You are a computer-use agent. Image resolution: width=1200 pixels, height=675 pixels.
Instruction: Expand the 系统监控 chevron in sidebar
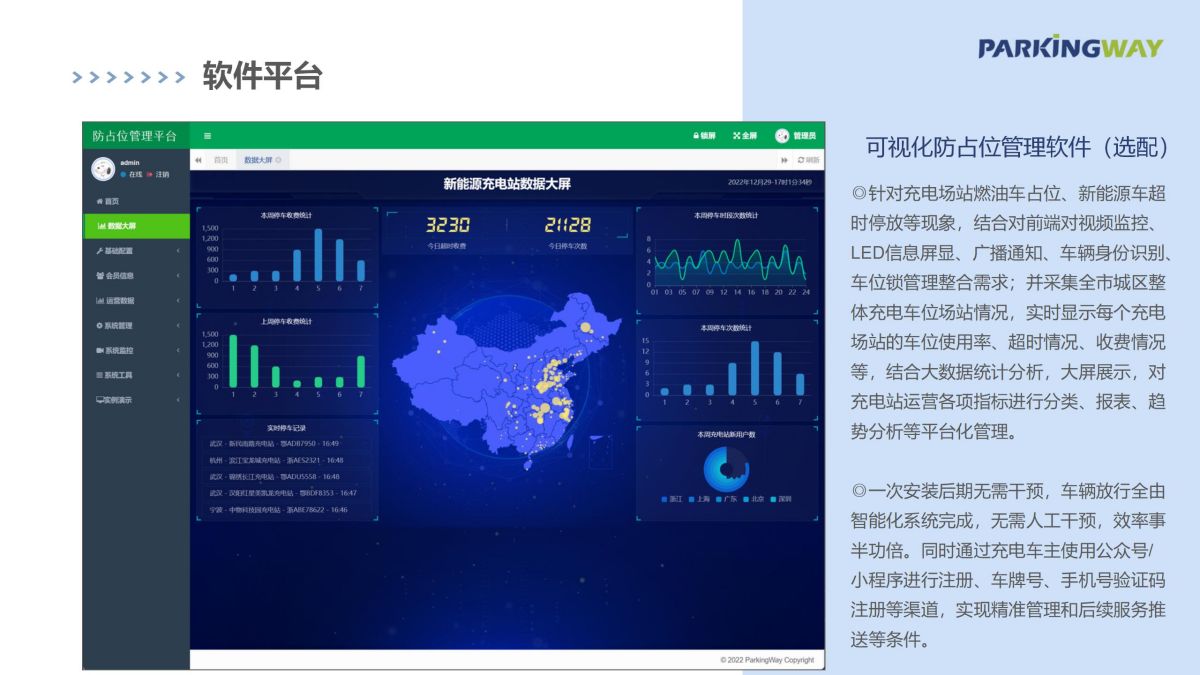178,350
